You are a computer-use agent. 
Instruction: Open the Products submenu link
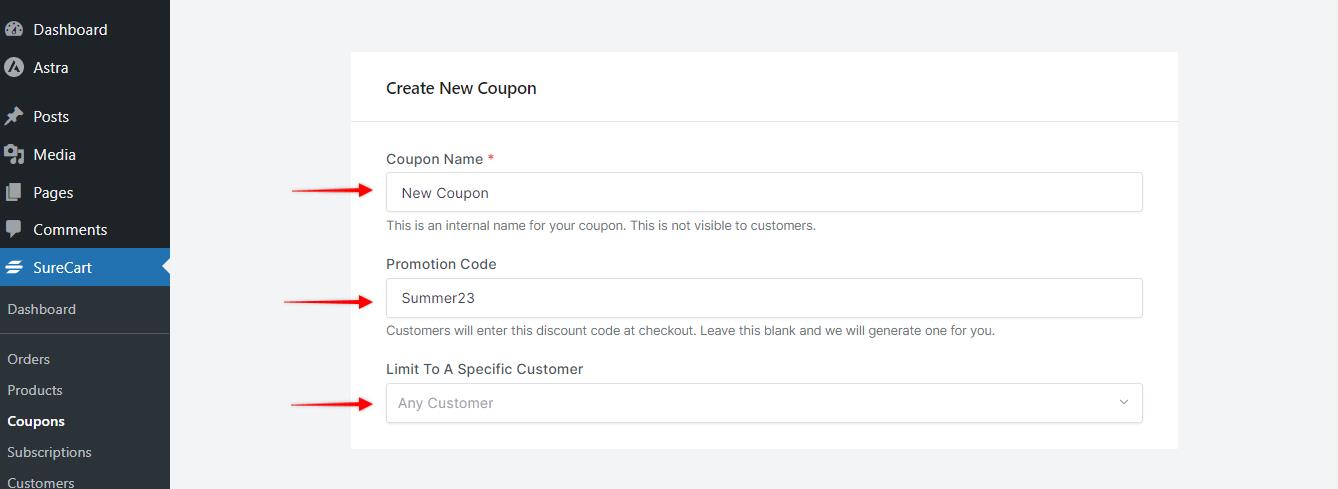click(35, 390)
